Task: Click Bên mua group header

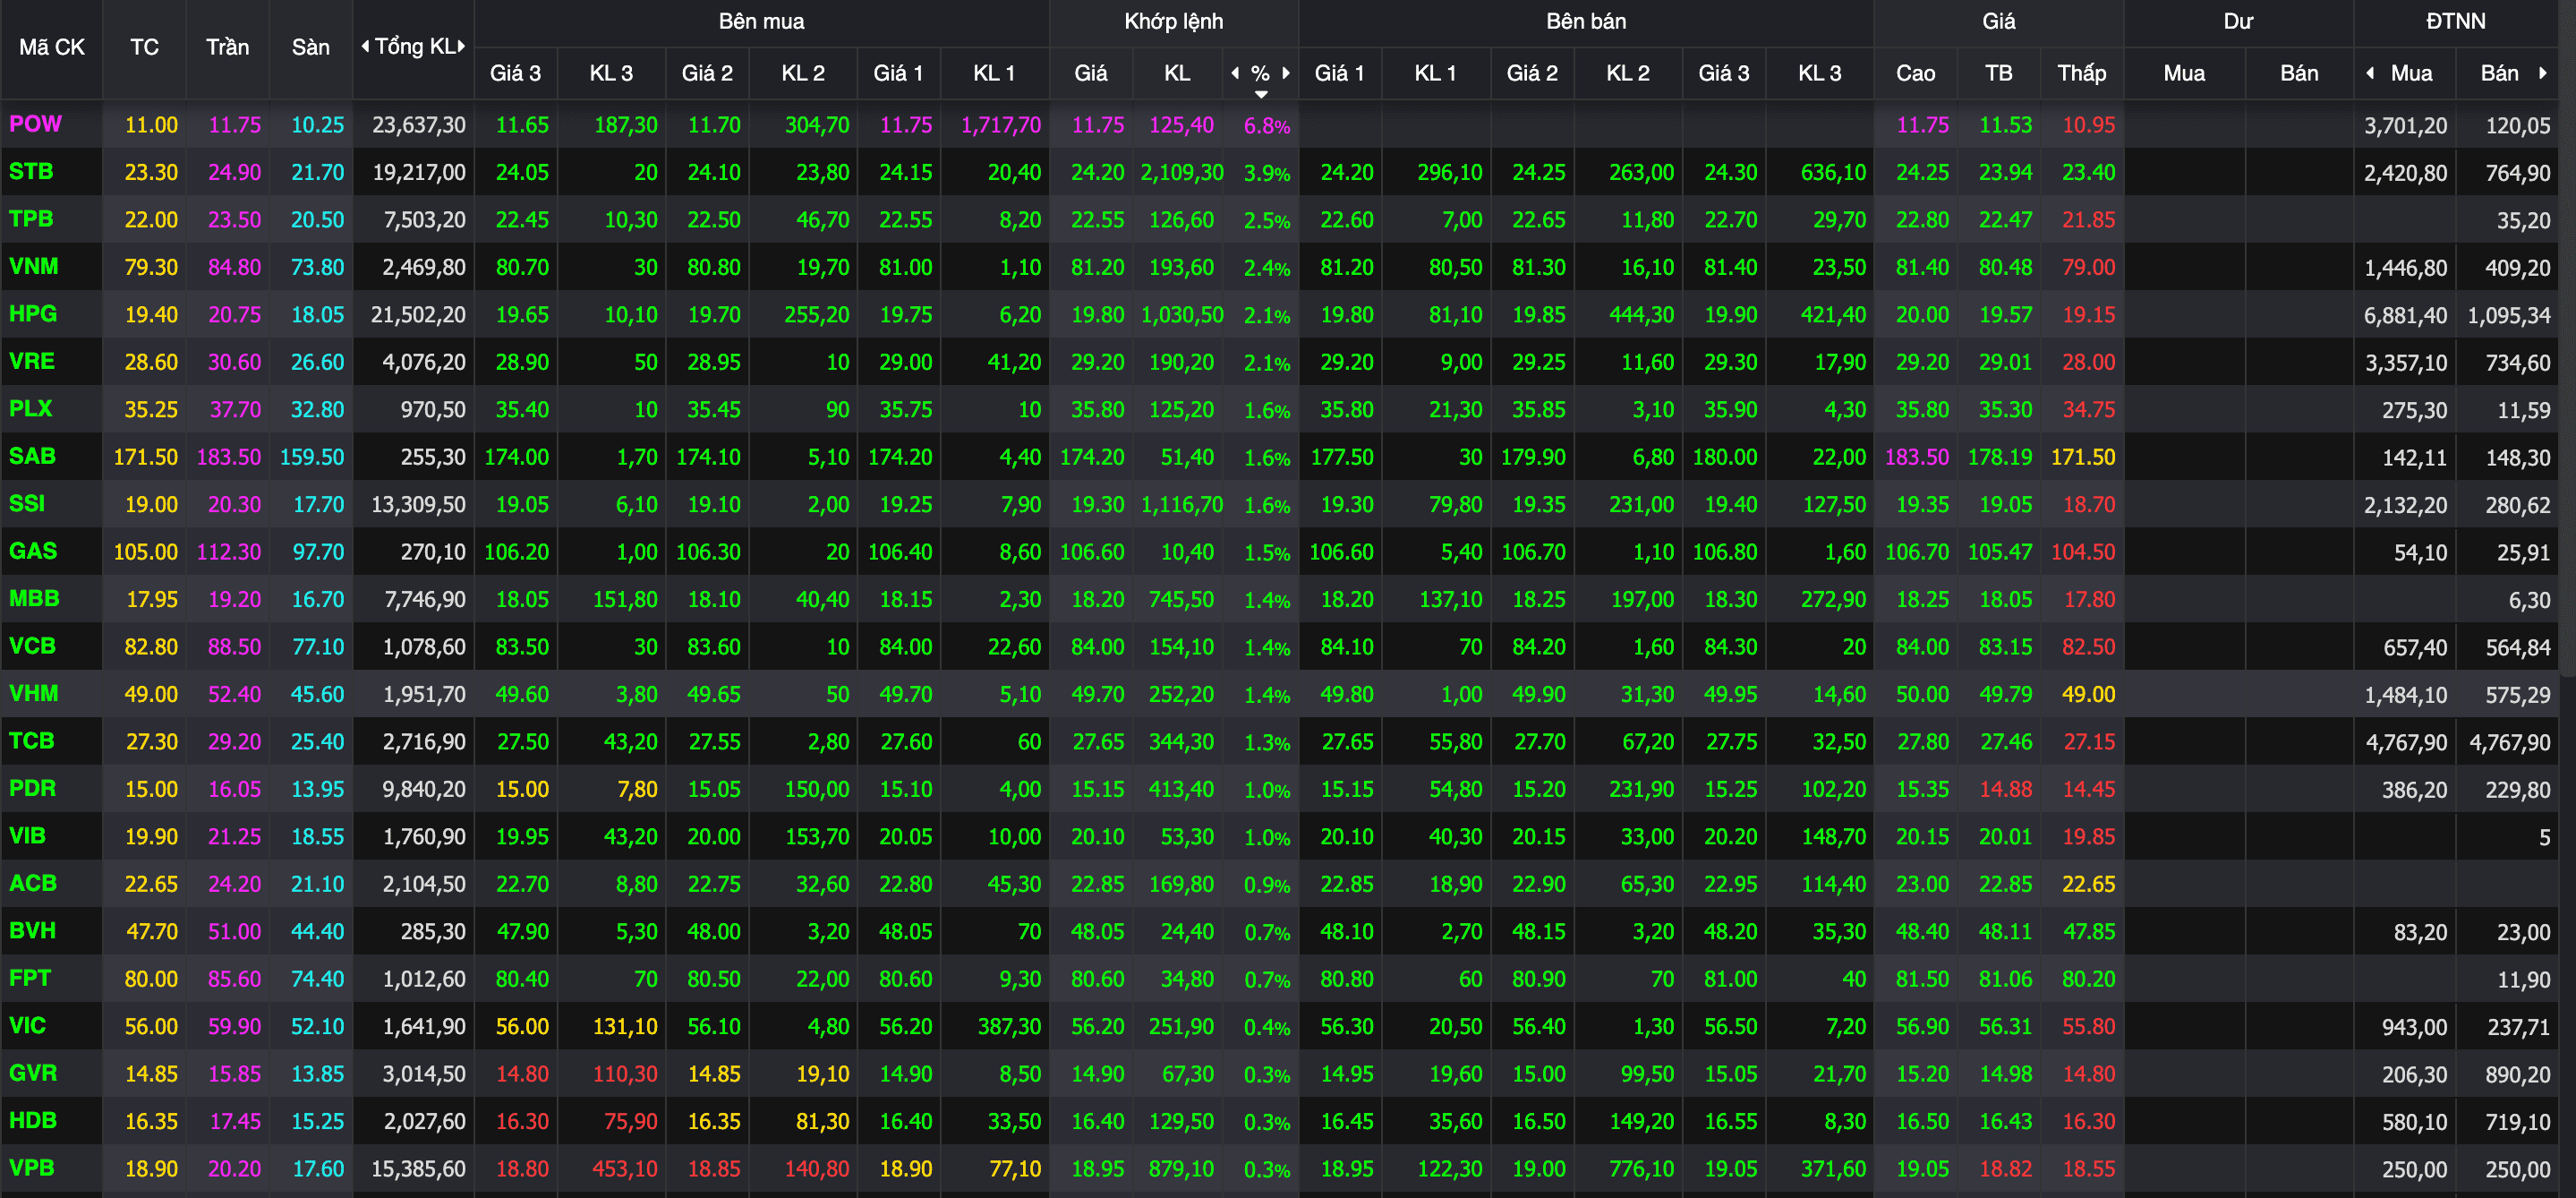Action: click(x=761, y=21)
